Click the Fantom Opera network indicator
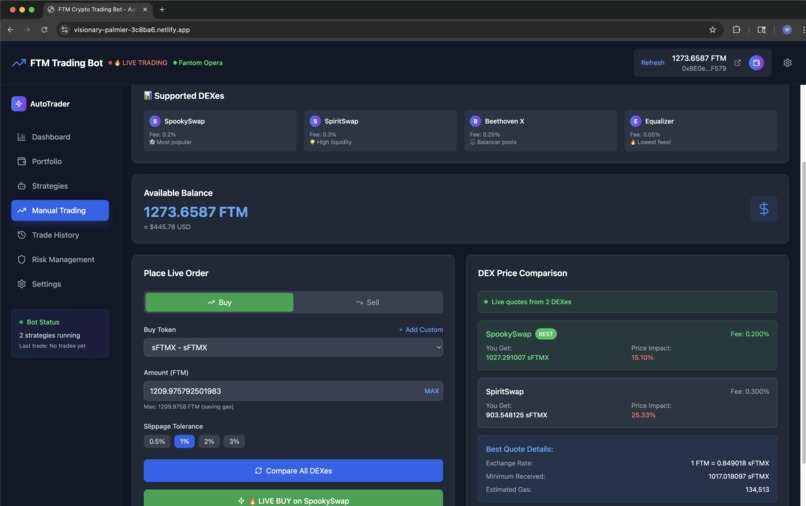806x506 pixels. pos(198,63)
